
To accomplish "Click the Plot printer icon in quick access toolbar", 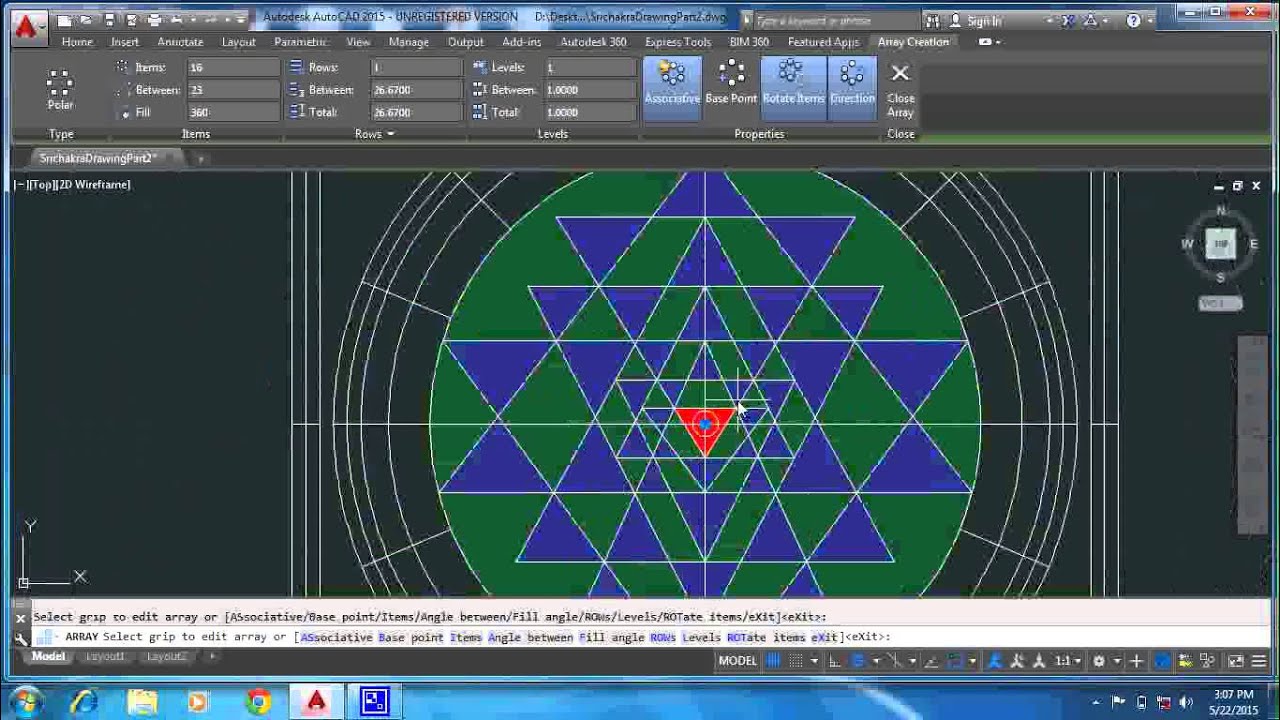I will click(154, 19).
